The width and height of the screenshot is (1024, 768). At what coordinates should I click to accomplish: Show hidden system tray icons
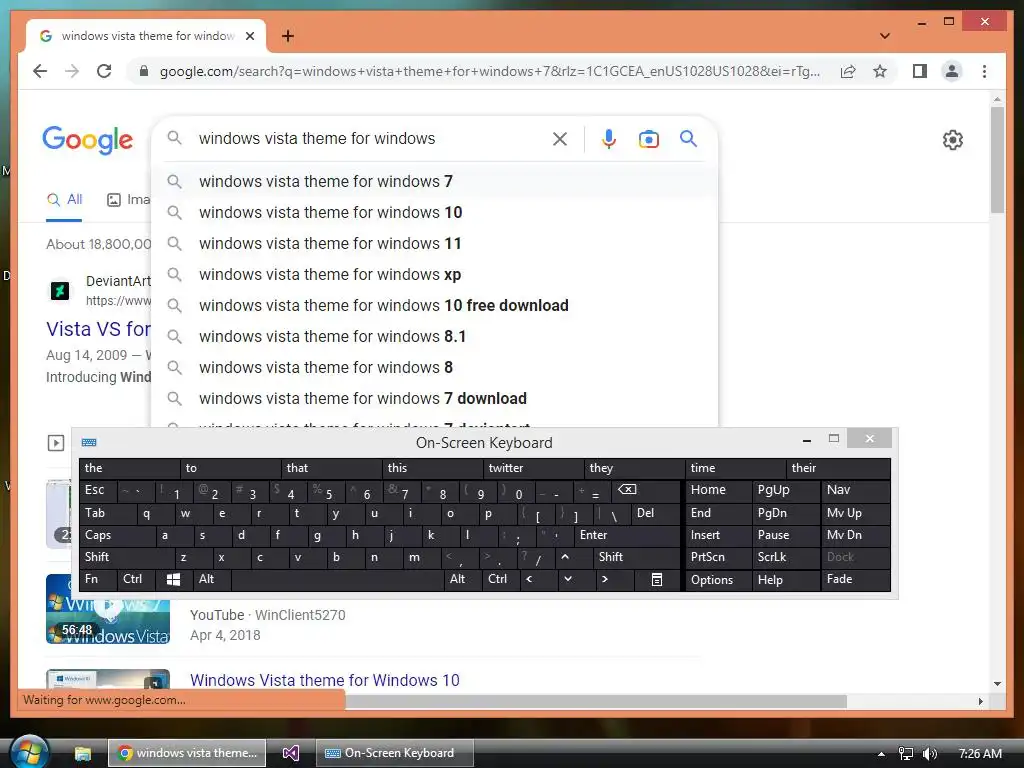(881, 754)
